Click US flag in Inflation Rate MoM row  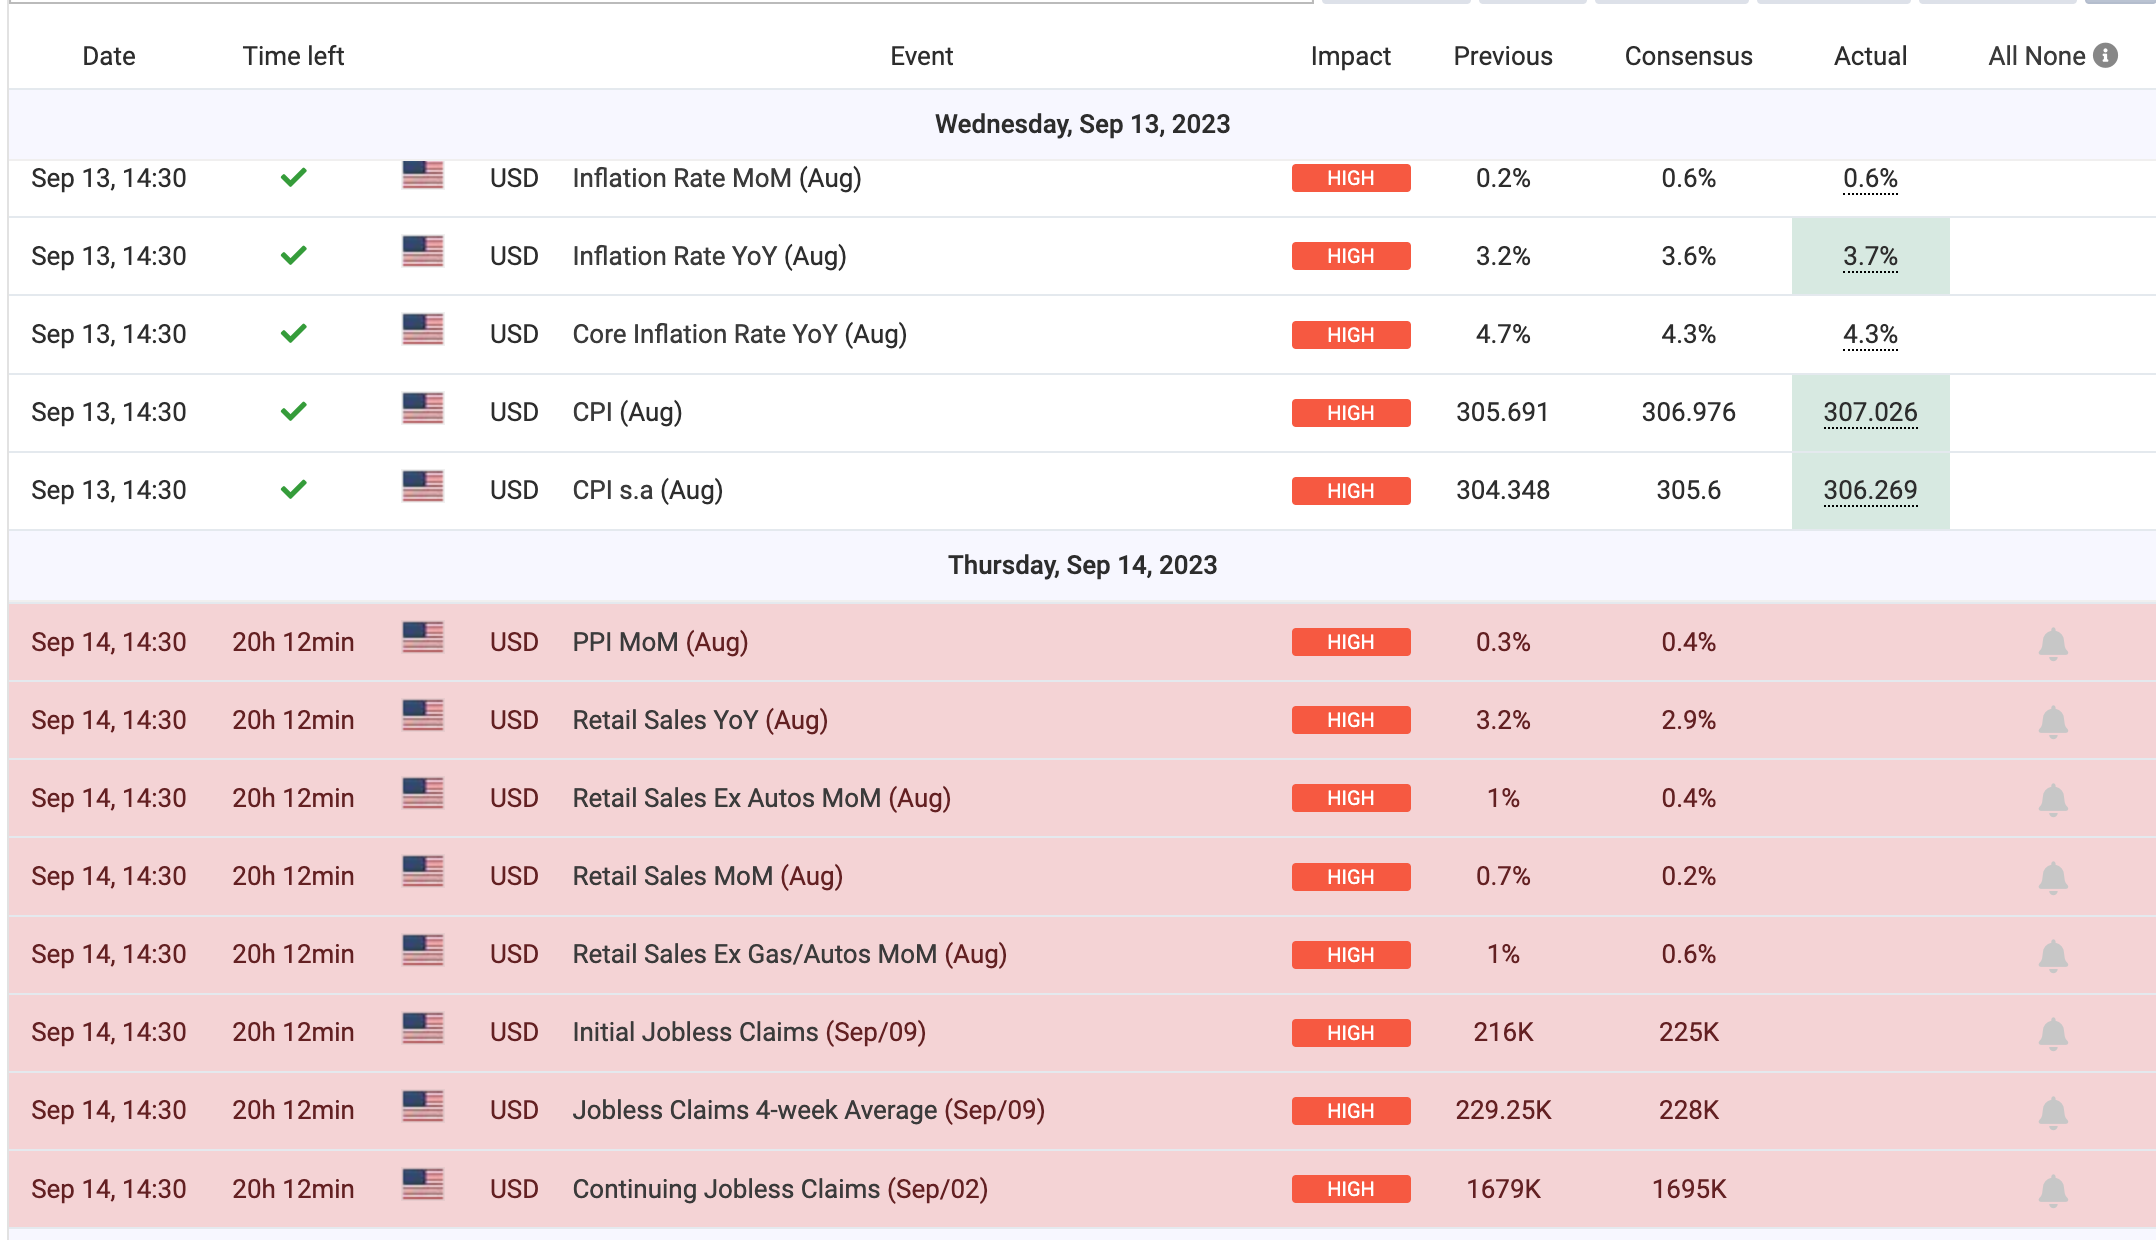[x=423, y=174]
